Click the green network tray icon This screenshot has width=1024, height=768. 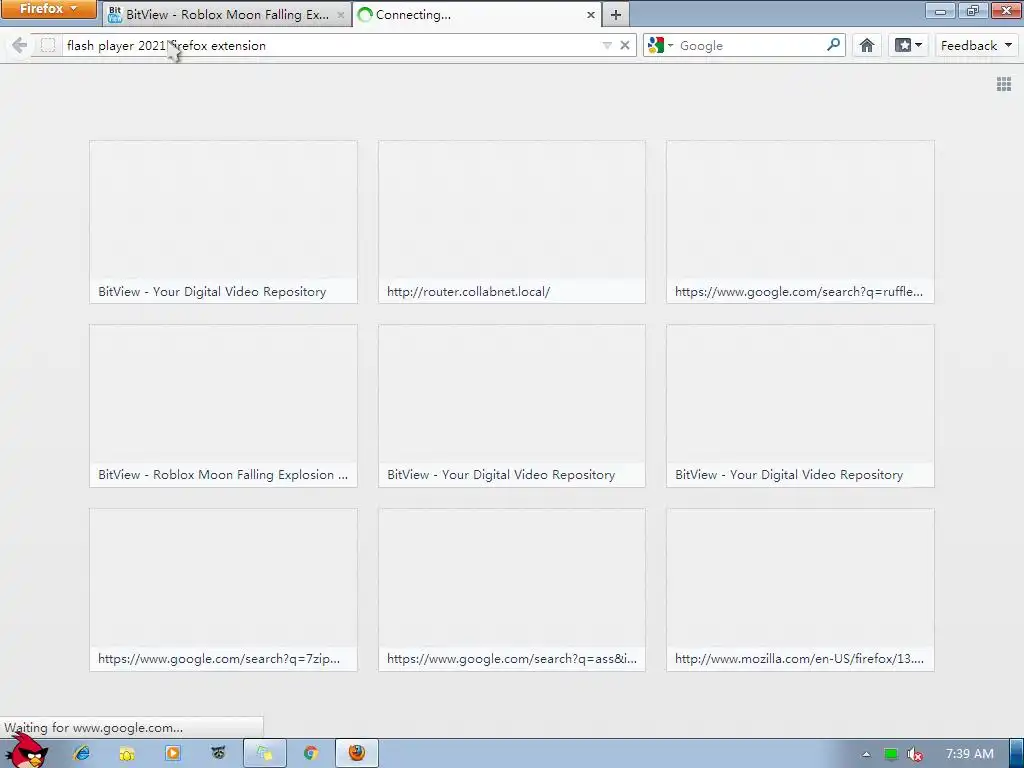[x=890, y=754]
